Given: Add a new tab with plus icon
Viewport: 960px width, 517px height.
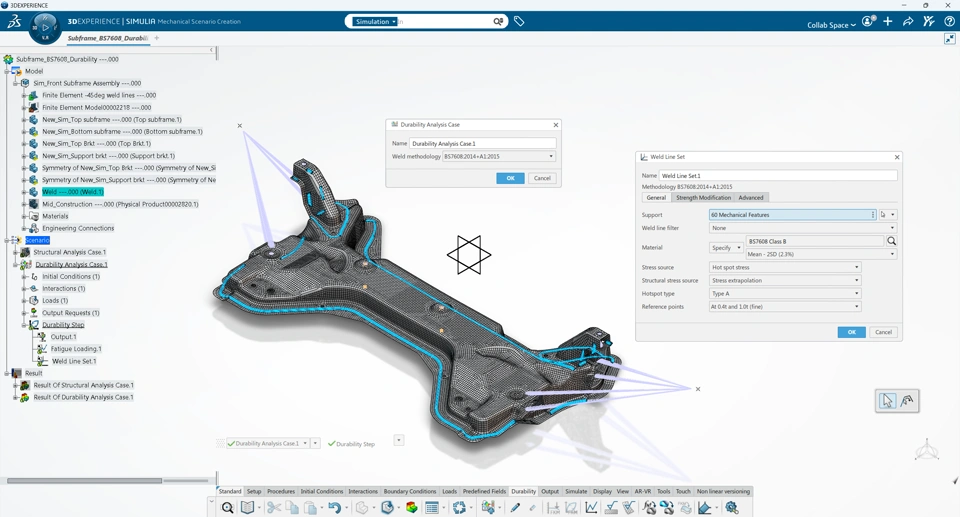Looking at the screenshot, I should click(x=157, y=38).
